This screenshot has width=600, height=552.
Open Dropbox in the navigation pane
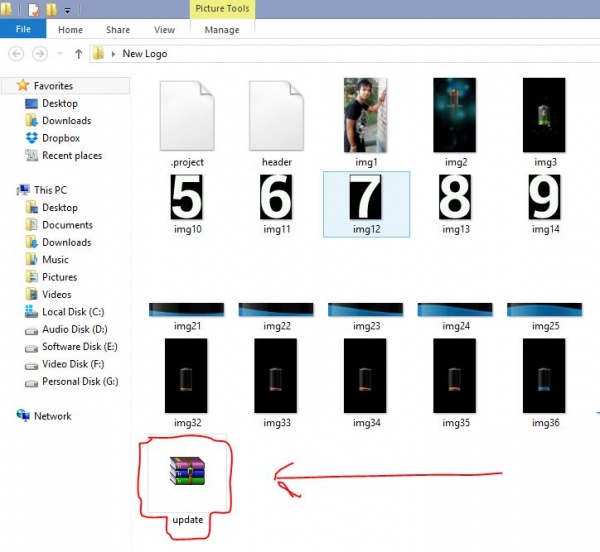click(61, 138)
